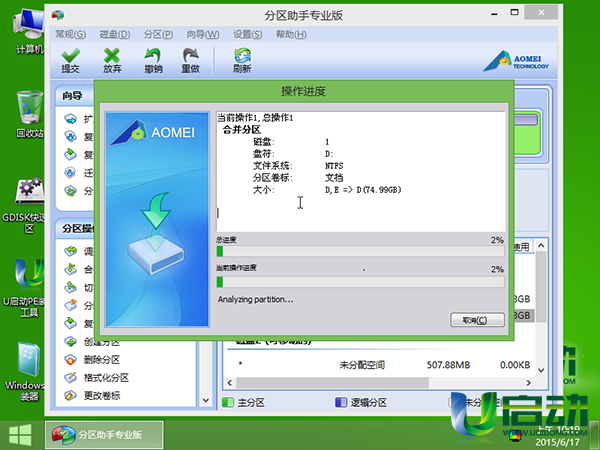Image resolution: width=600 pixels, height=450 pixels.
Task: Click the D,E => D(74.99GB) size text
Action: [x=363, y=189]
